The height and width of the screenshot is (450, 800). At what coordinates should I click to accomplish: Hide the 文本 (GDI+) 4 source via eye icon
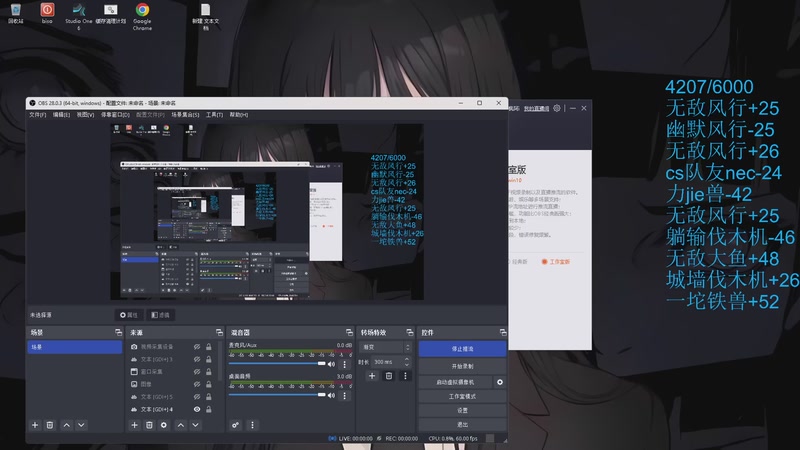tap(197, 409)
